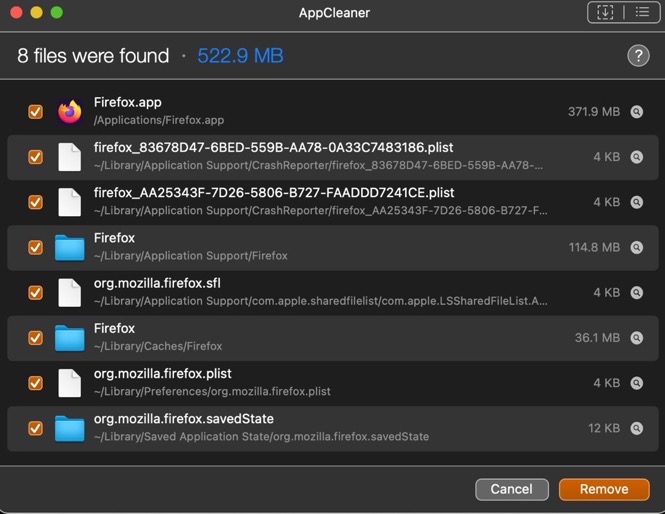This screenshot has width=665, height=514.
Task: Uncheck firefox_AA25343F plist checkbox
Action: click(x=36, y=202)
